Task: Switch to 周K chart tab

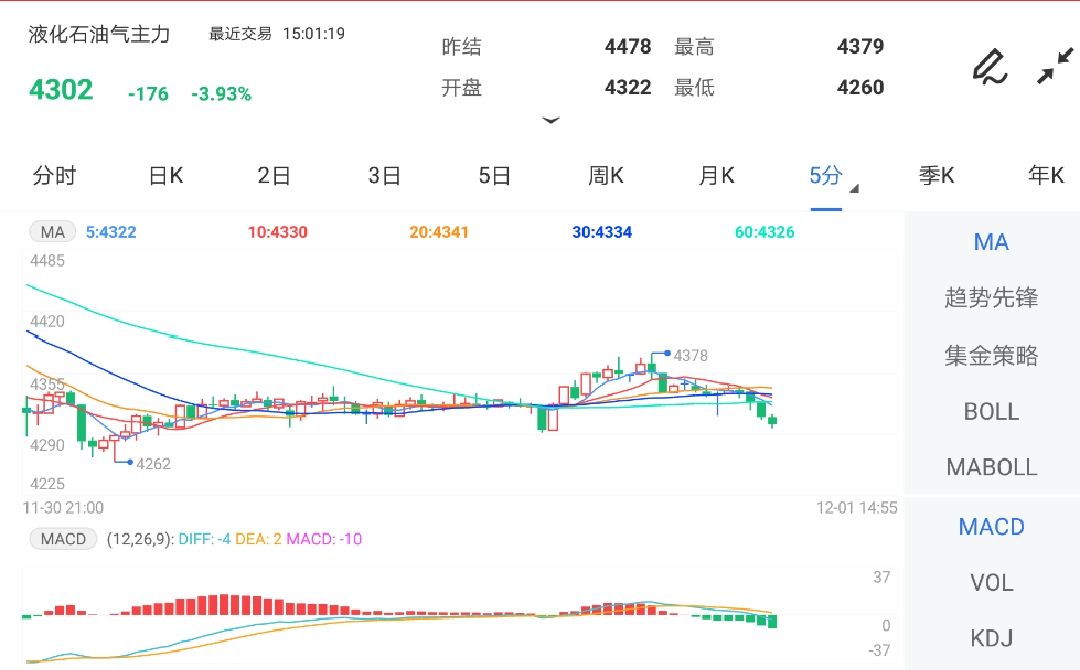Action: [x=605, y=176]
